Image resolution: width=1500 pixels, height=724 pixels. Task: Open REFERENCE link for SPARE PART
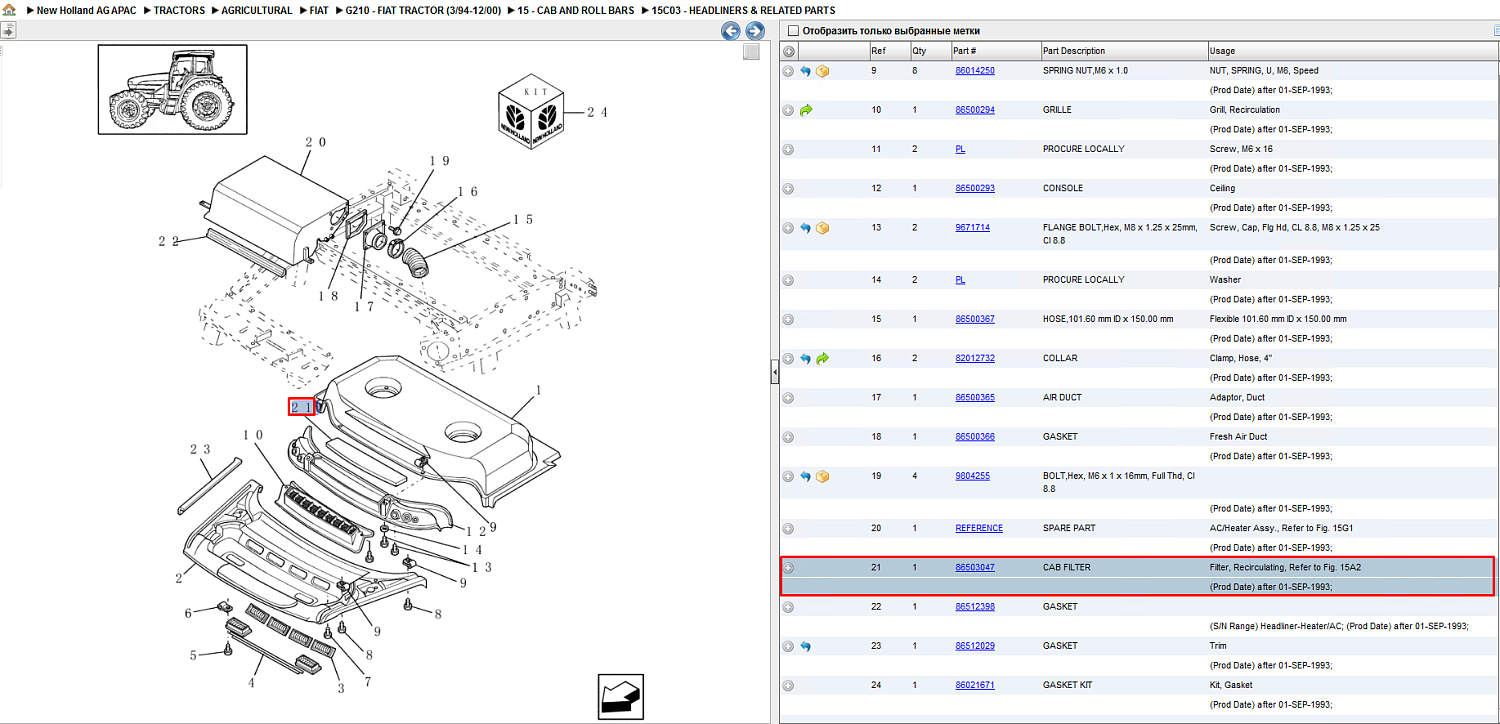tap(979, 528)
